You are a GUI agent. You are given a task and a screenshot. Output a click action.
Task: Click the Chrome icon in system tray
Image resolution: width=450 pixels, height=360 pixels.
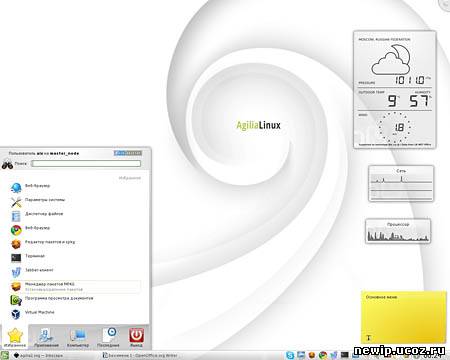point(322,355)
